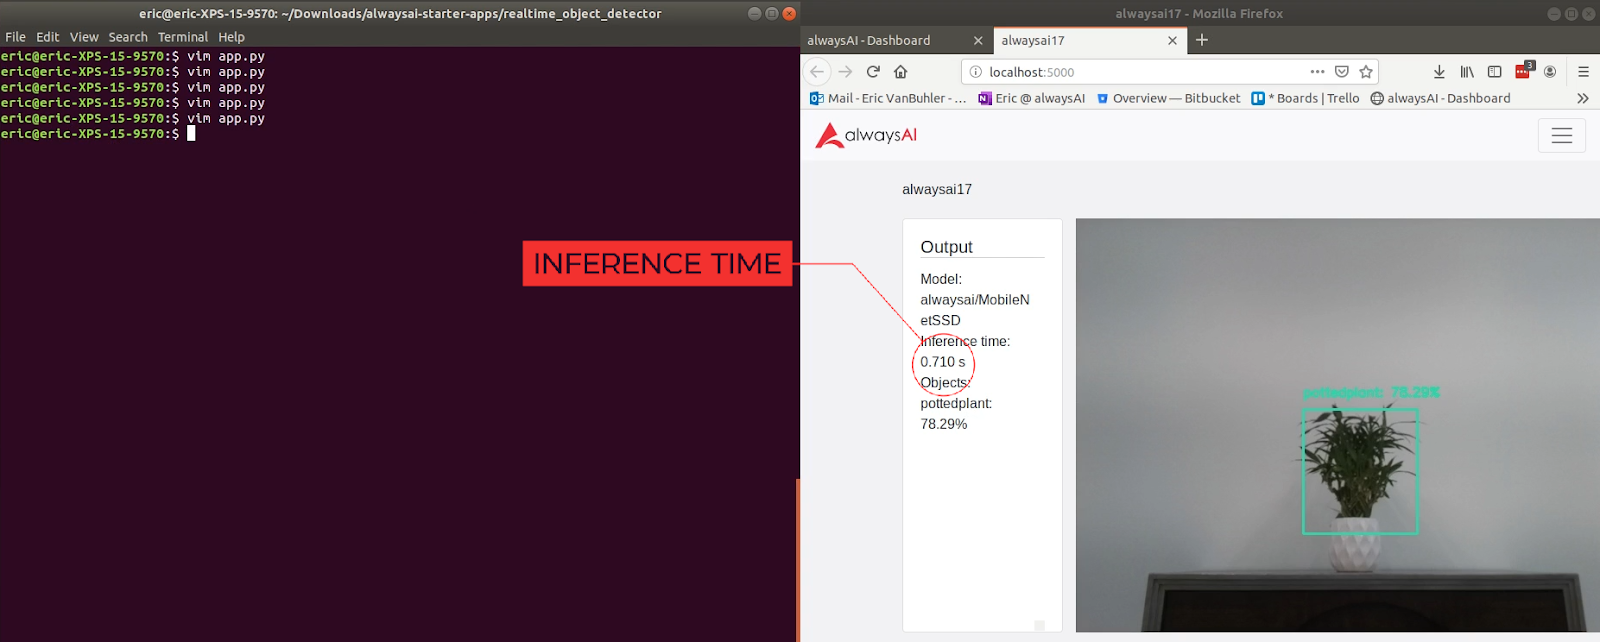This screenshot has width=1600, height=642.
Task: Go back in Firefox history
Action: 817,72
